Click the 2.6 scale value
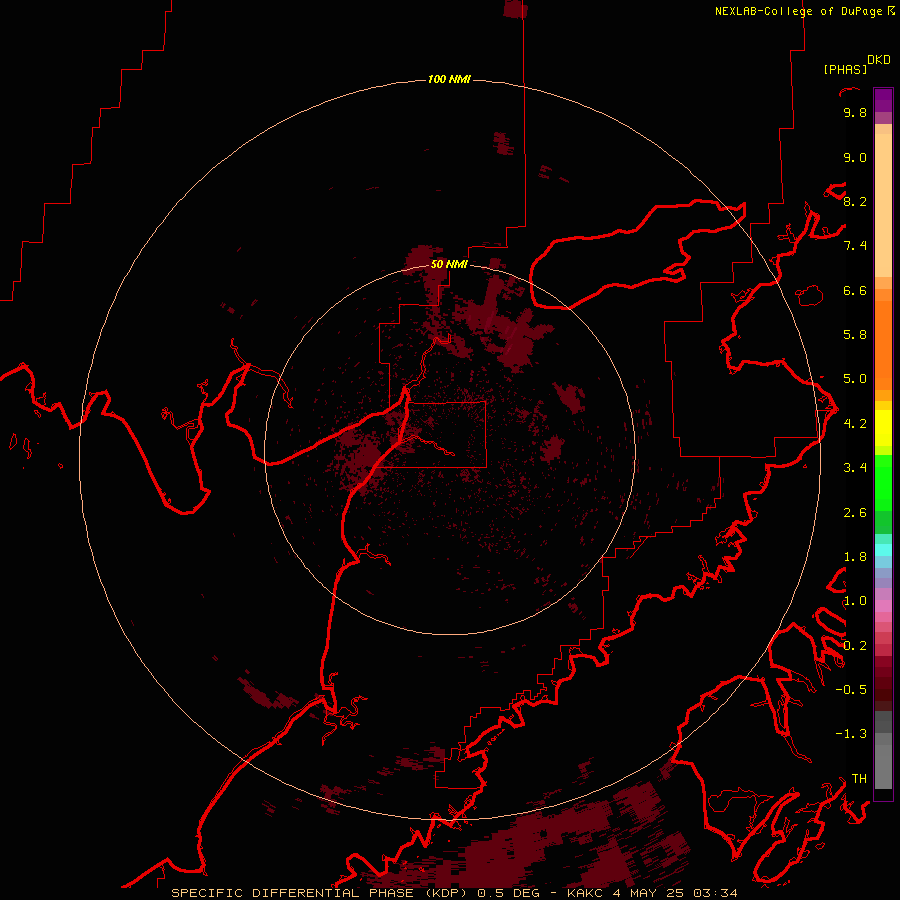Image resolution: width=900 pixels, height=900 pixels. (855, 513)
